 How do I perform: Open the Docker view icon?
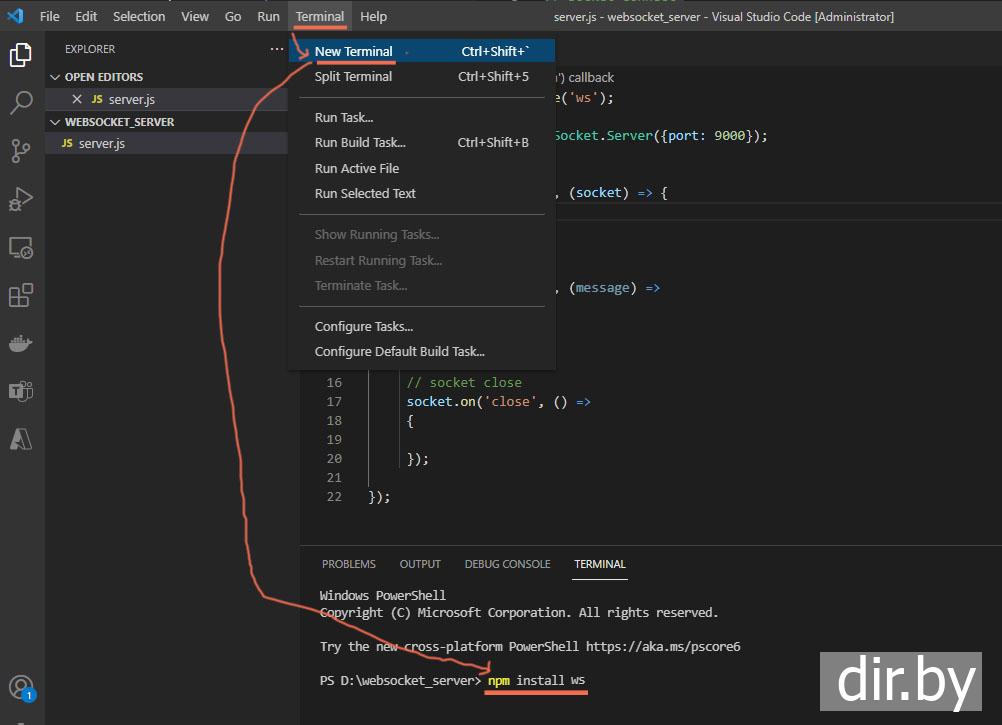pyautogui.click(x=21, y=344)
